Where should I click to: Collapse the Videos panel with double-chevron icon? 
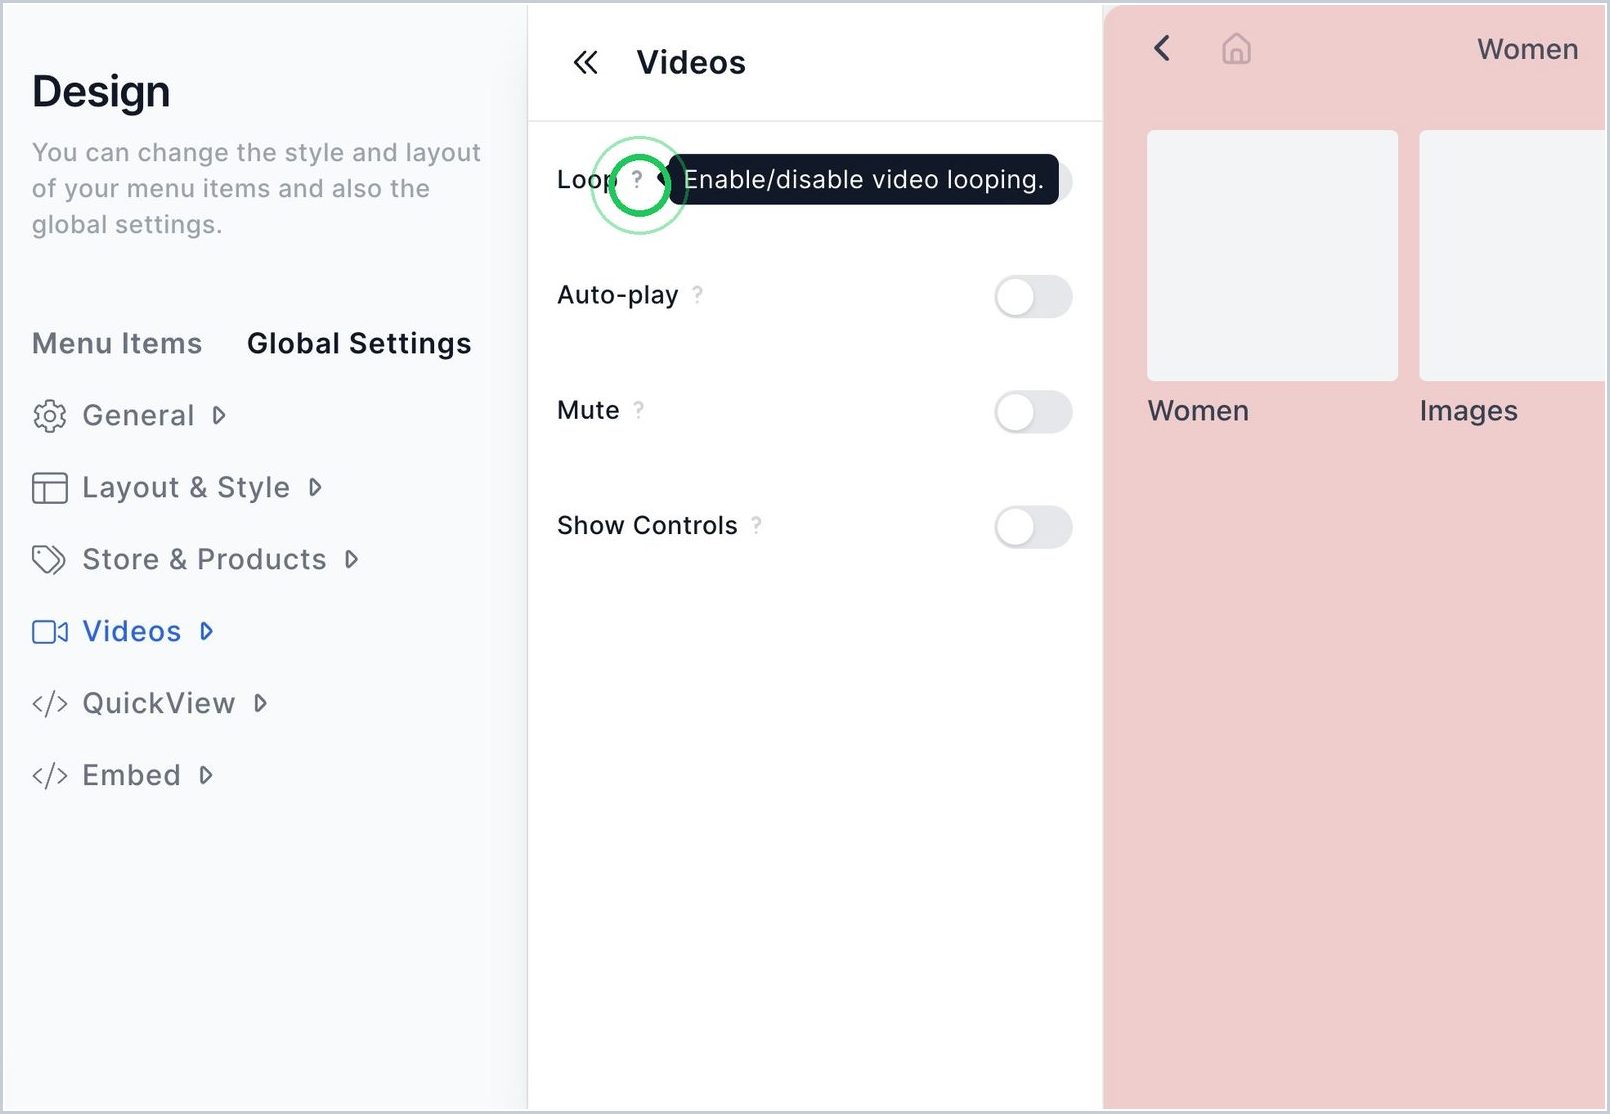point(585,63)
